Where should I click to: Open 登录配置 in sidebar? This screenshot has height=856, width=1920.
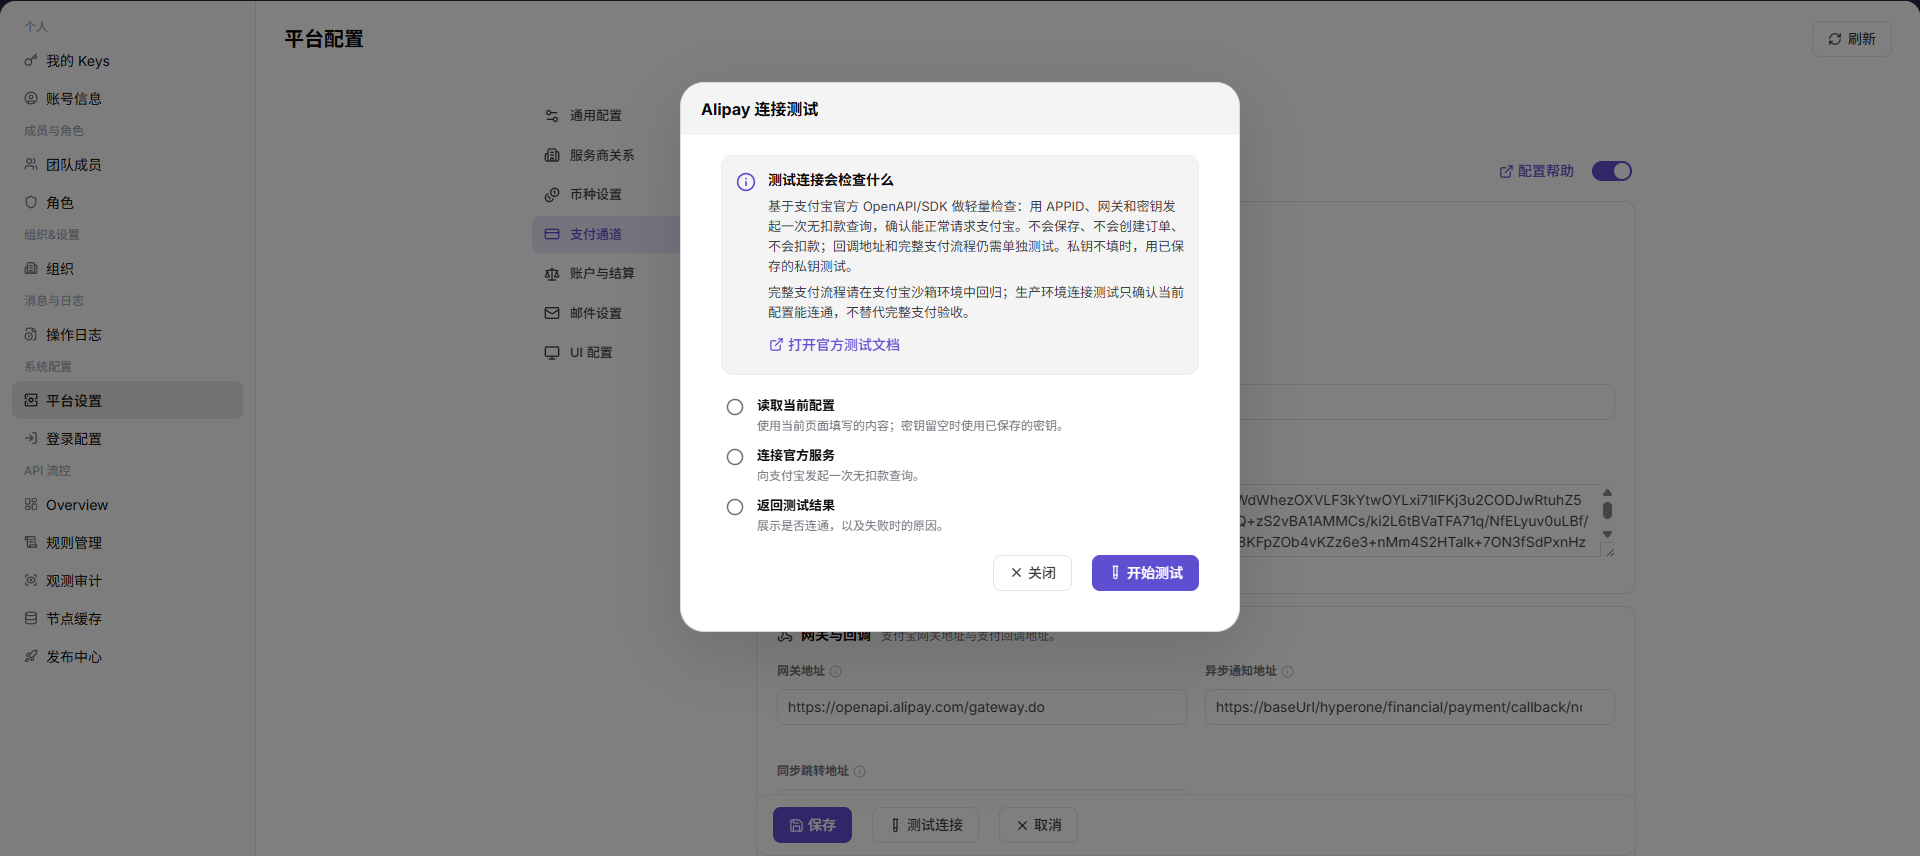pyautogui.click(x=127, y=439)
